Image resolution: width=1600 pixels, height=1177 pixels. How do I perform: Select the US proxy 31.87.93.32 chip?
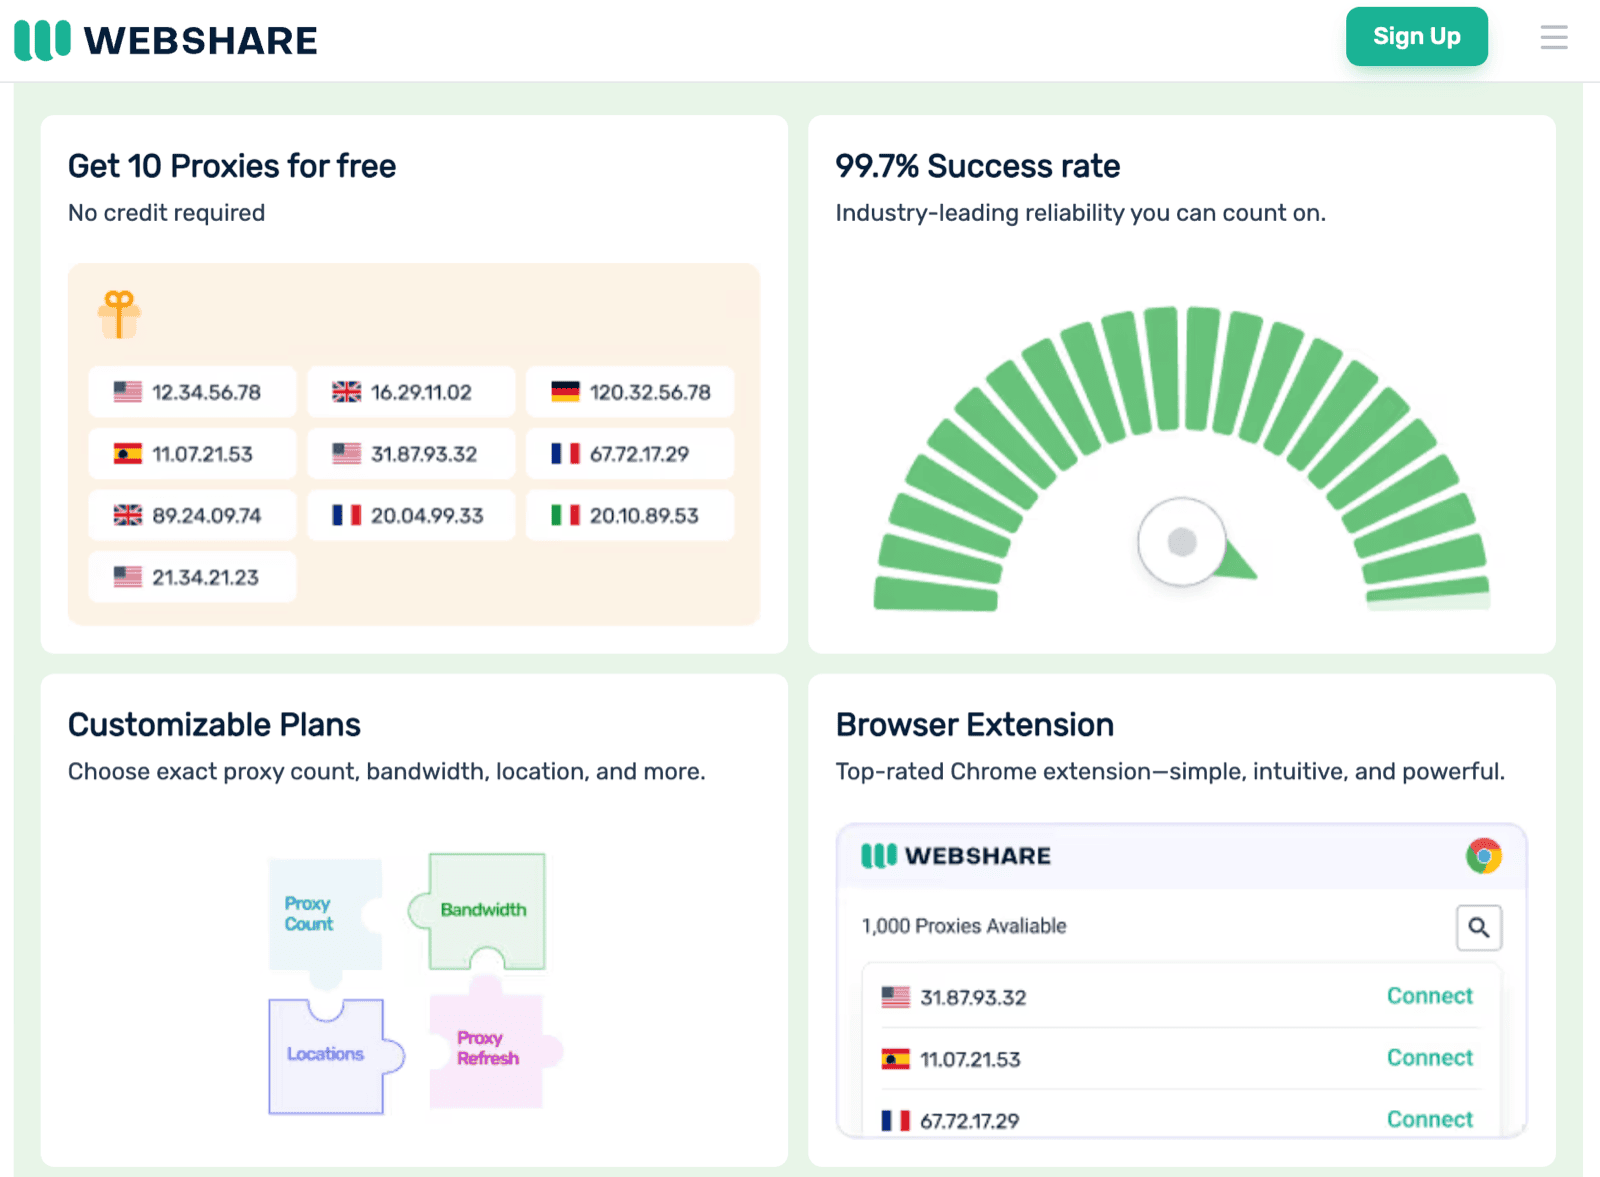(x=411, y=454)
